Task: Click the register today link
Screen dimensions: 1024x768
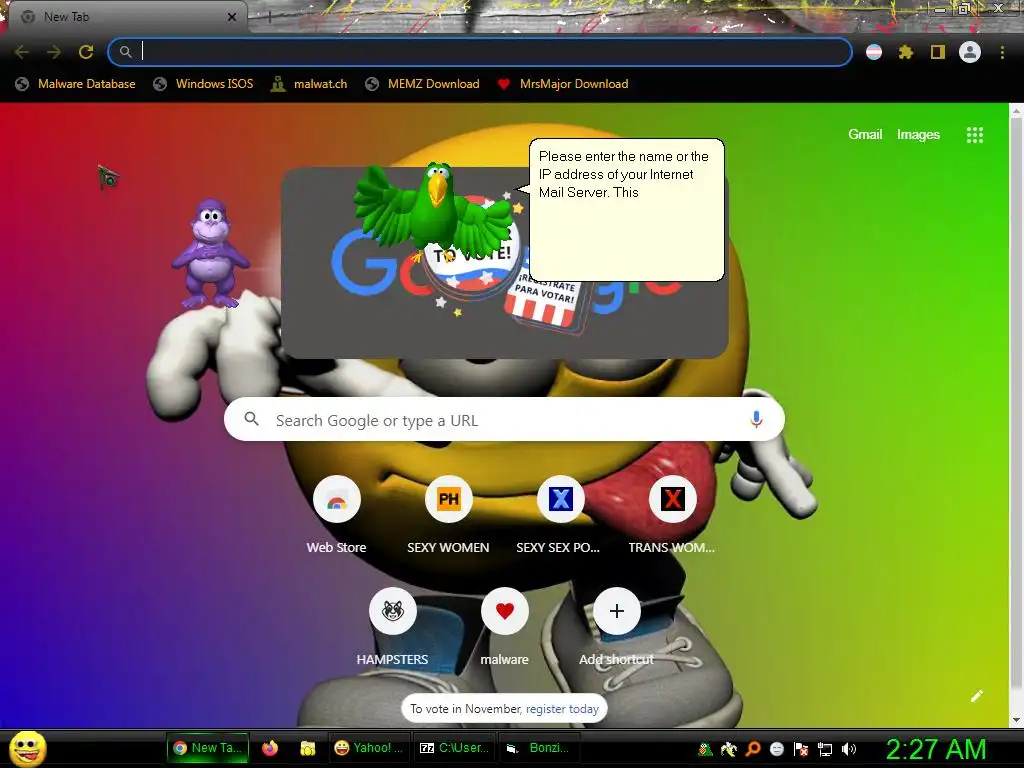Action: [562, 709]
